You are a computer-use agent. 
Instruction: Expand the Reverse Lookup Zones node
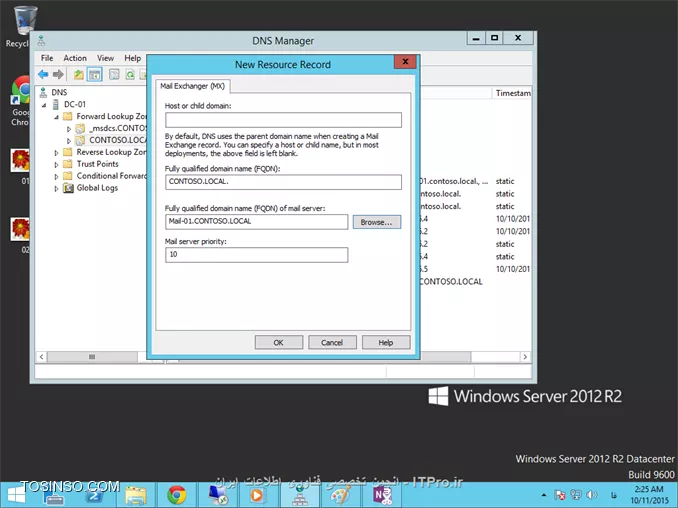pyautogui.click(x=56, y=153)
